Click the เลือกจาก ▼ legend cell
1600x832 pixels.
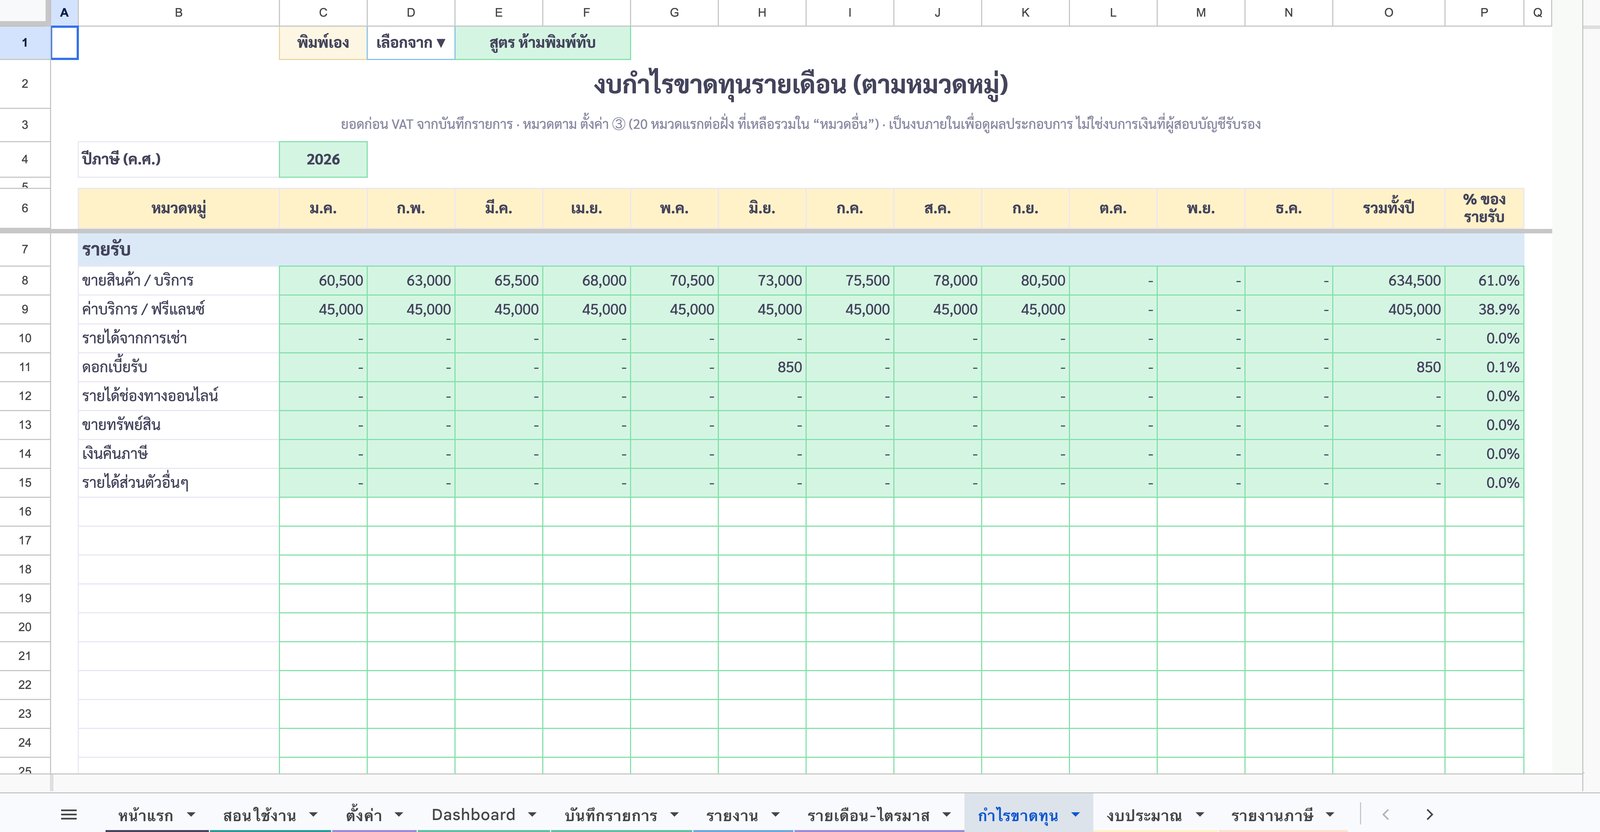point(411,43)
